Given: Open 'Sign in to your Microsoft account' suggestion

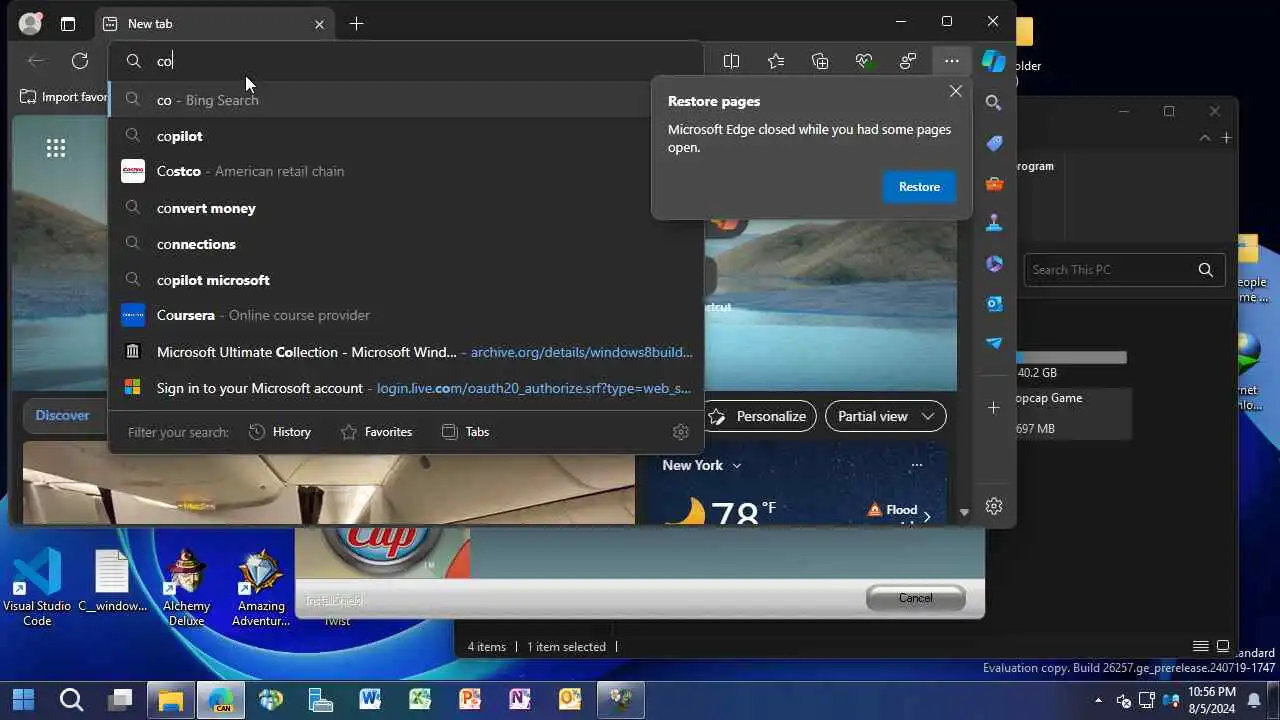Looking at the screenshot, I should tap(406, 388).
